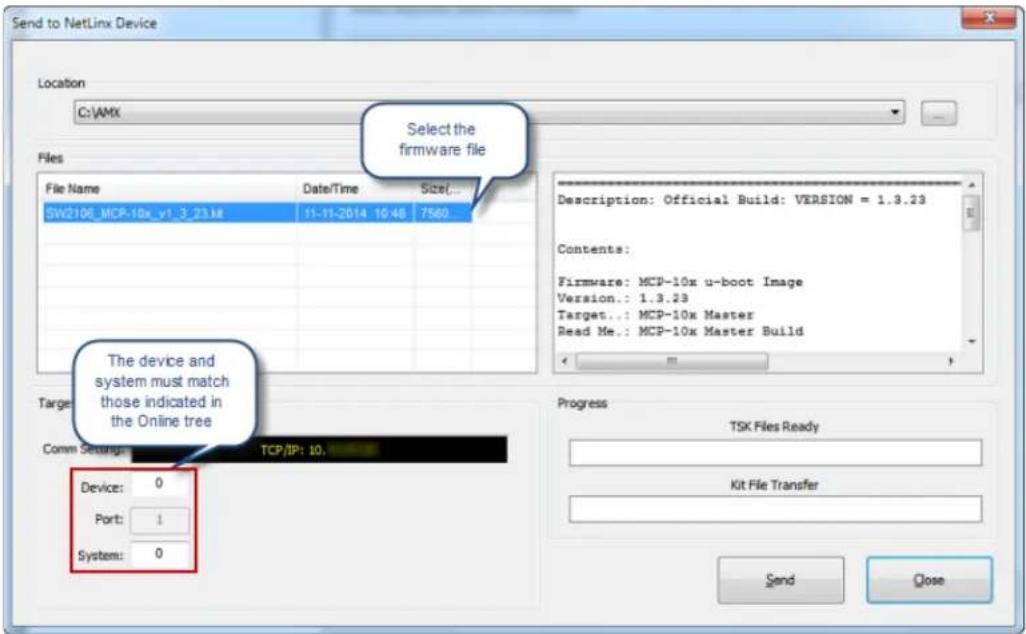The width and height of the screenshot is (1026, 634).
Task: Click the Kit File Transfer progress bar
Action: [775, 509]
